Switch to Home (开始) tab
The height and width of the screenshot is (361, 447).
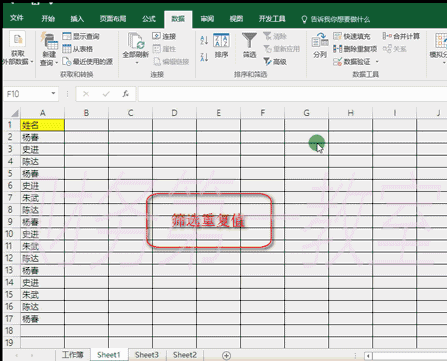tap(48, 19)
